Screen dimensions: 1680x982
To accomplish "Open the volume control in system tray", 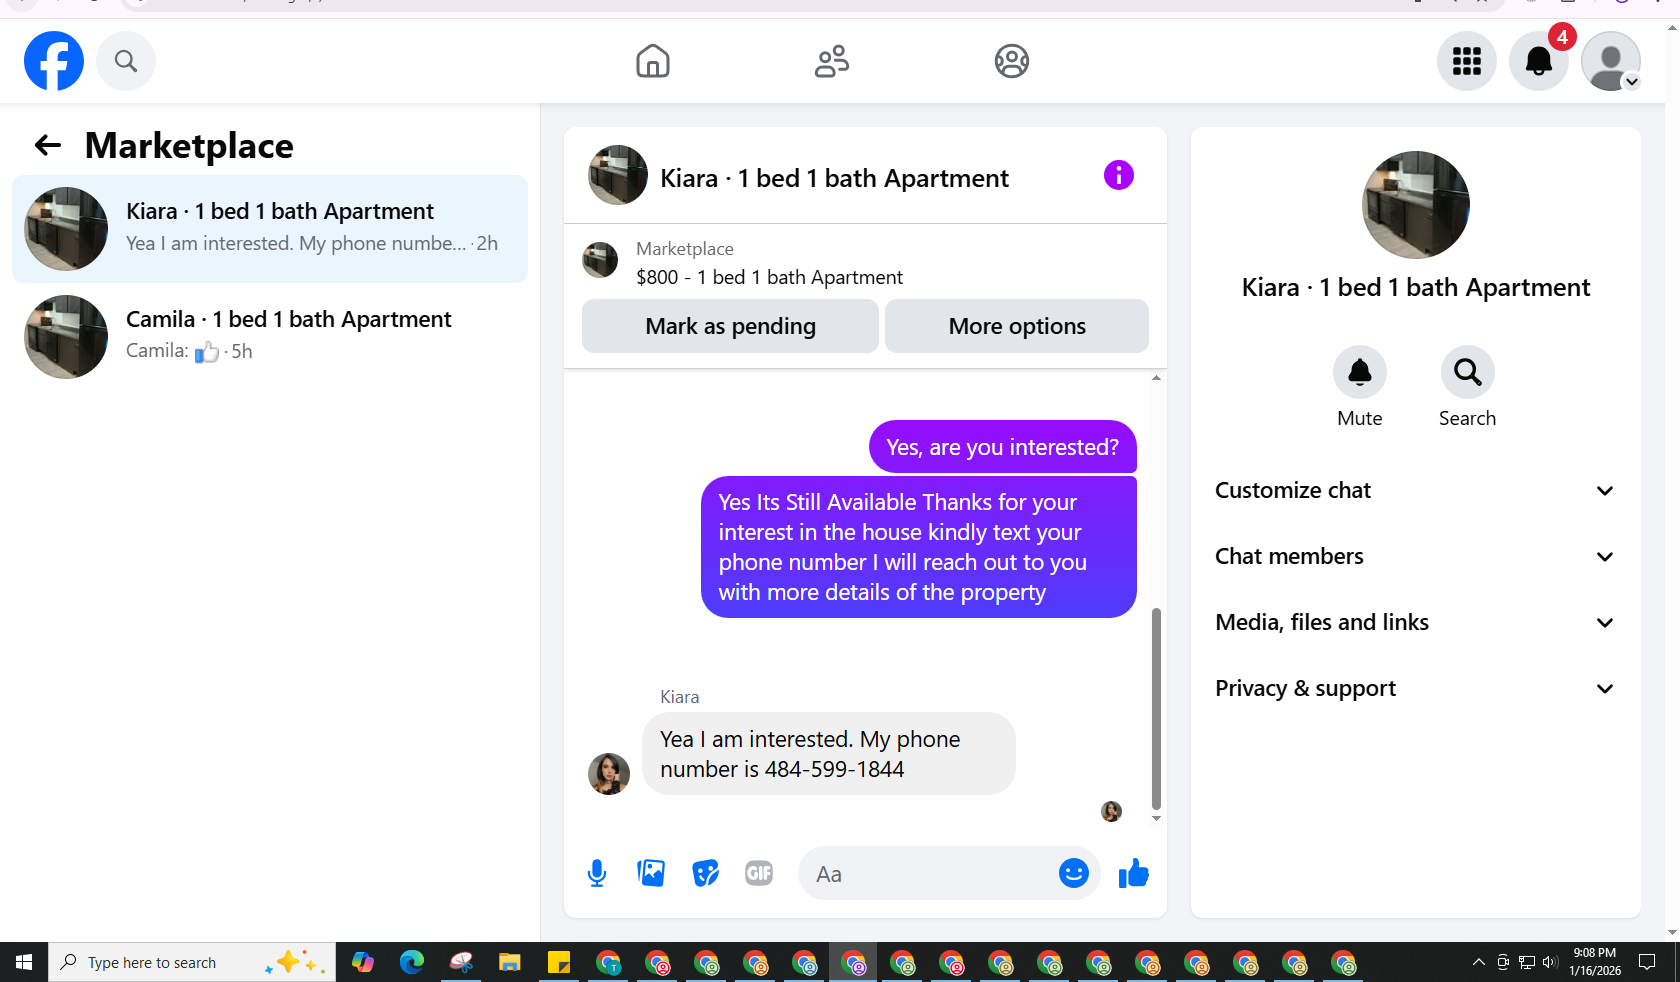I will pos(1550,962).
